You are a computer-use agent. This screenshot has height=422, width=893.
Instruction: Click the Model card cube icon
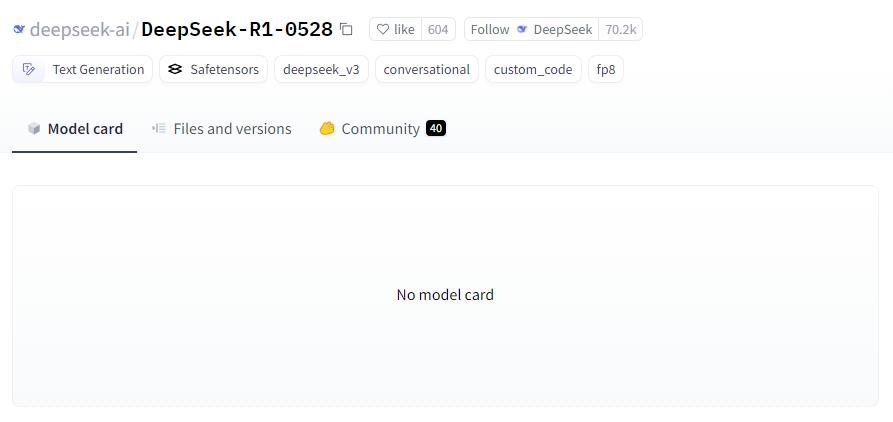(34, 129)
